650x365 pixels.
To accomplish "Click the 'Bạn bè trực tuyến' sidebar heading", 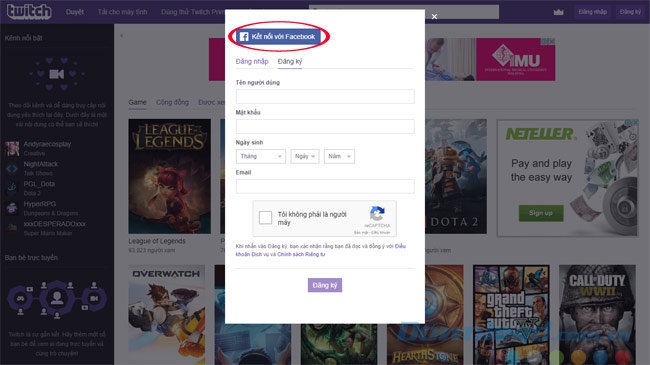I will tap(31, 258).
